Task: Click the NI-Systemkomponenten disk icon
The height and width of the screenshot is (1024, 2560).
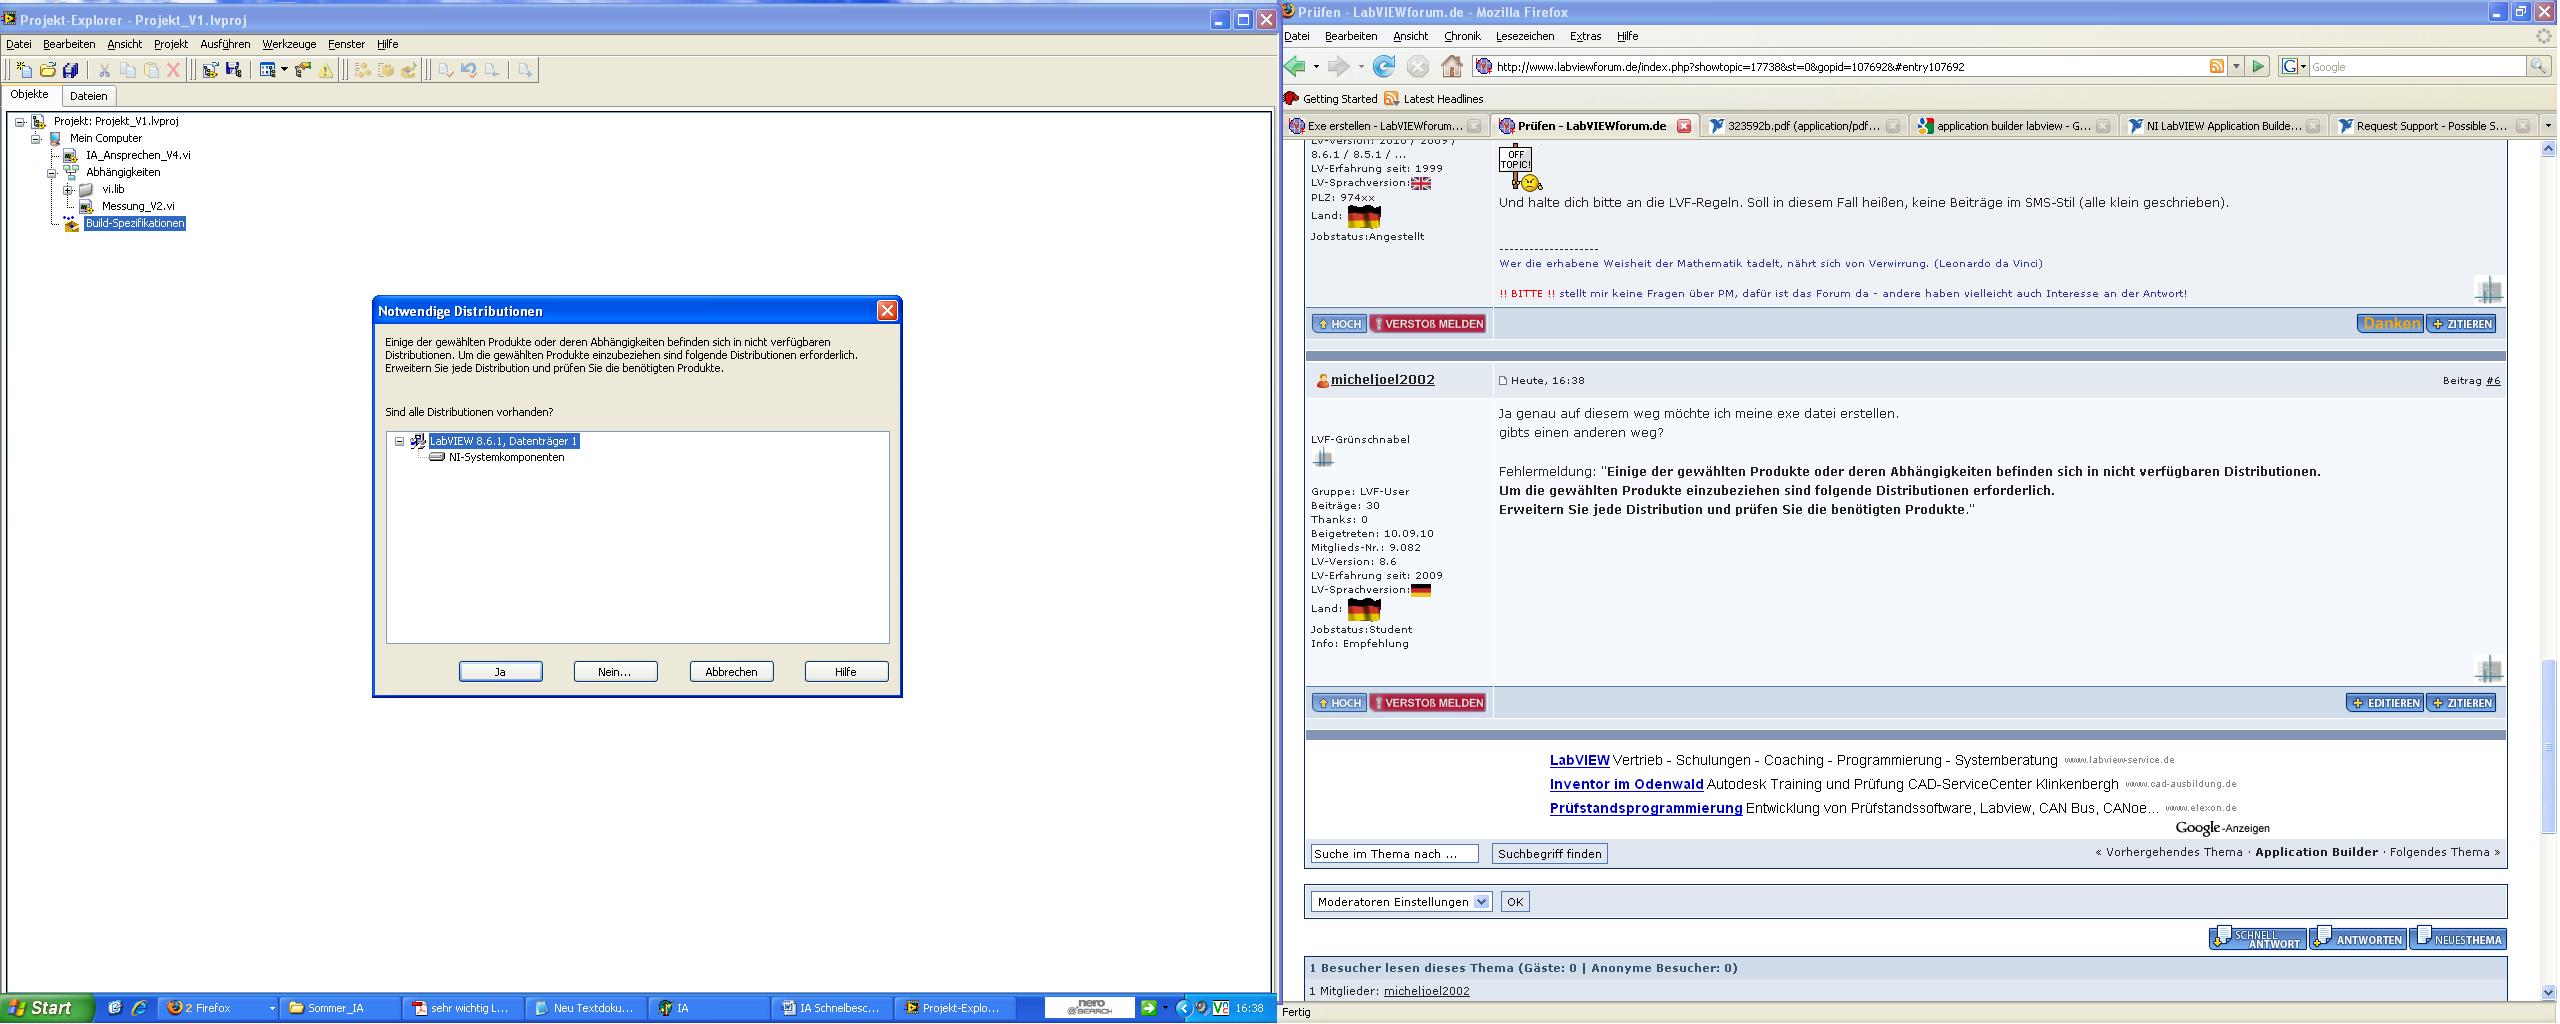Action: 437,457
